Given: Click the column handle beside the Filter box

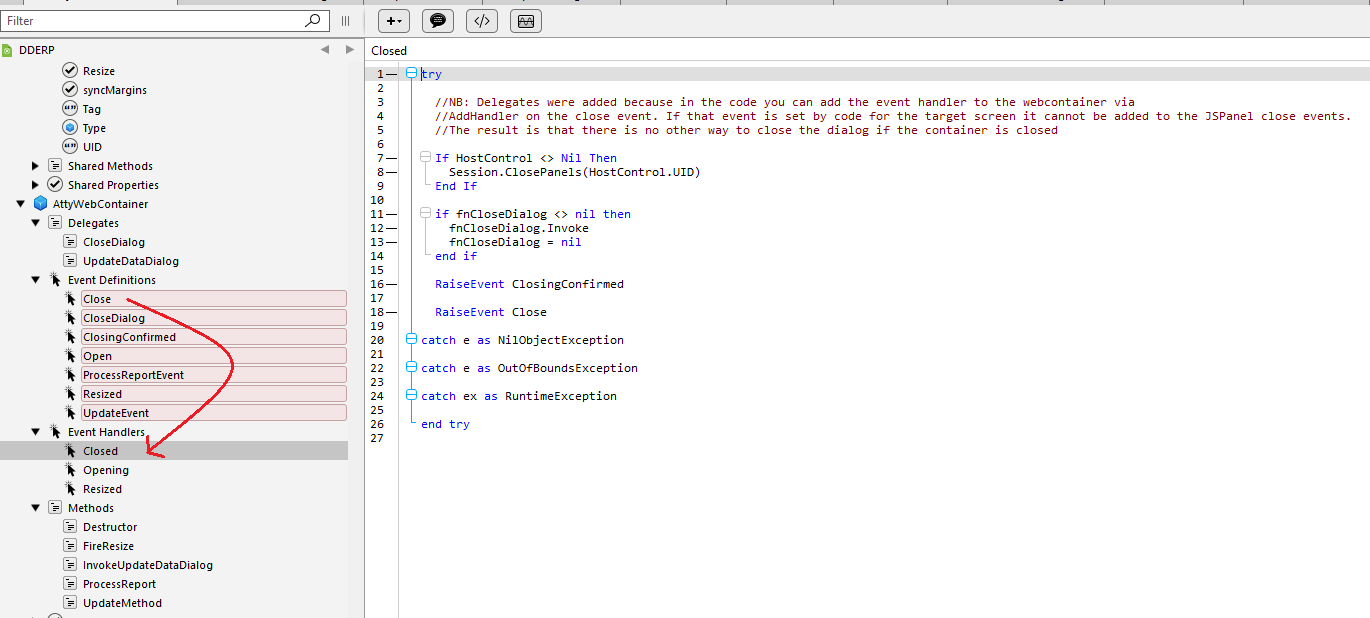Looking at the screenshot, I should (x=346, y=20).
